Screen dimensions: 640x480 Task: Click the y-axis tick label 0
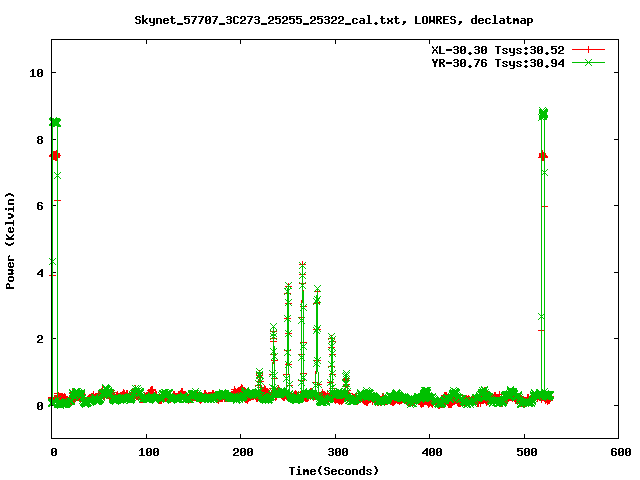pos(40,406)
